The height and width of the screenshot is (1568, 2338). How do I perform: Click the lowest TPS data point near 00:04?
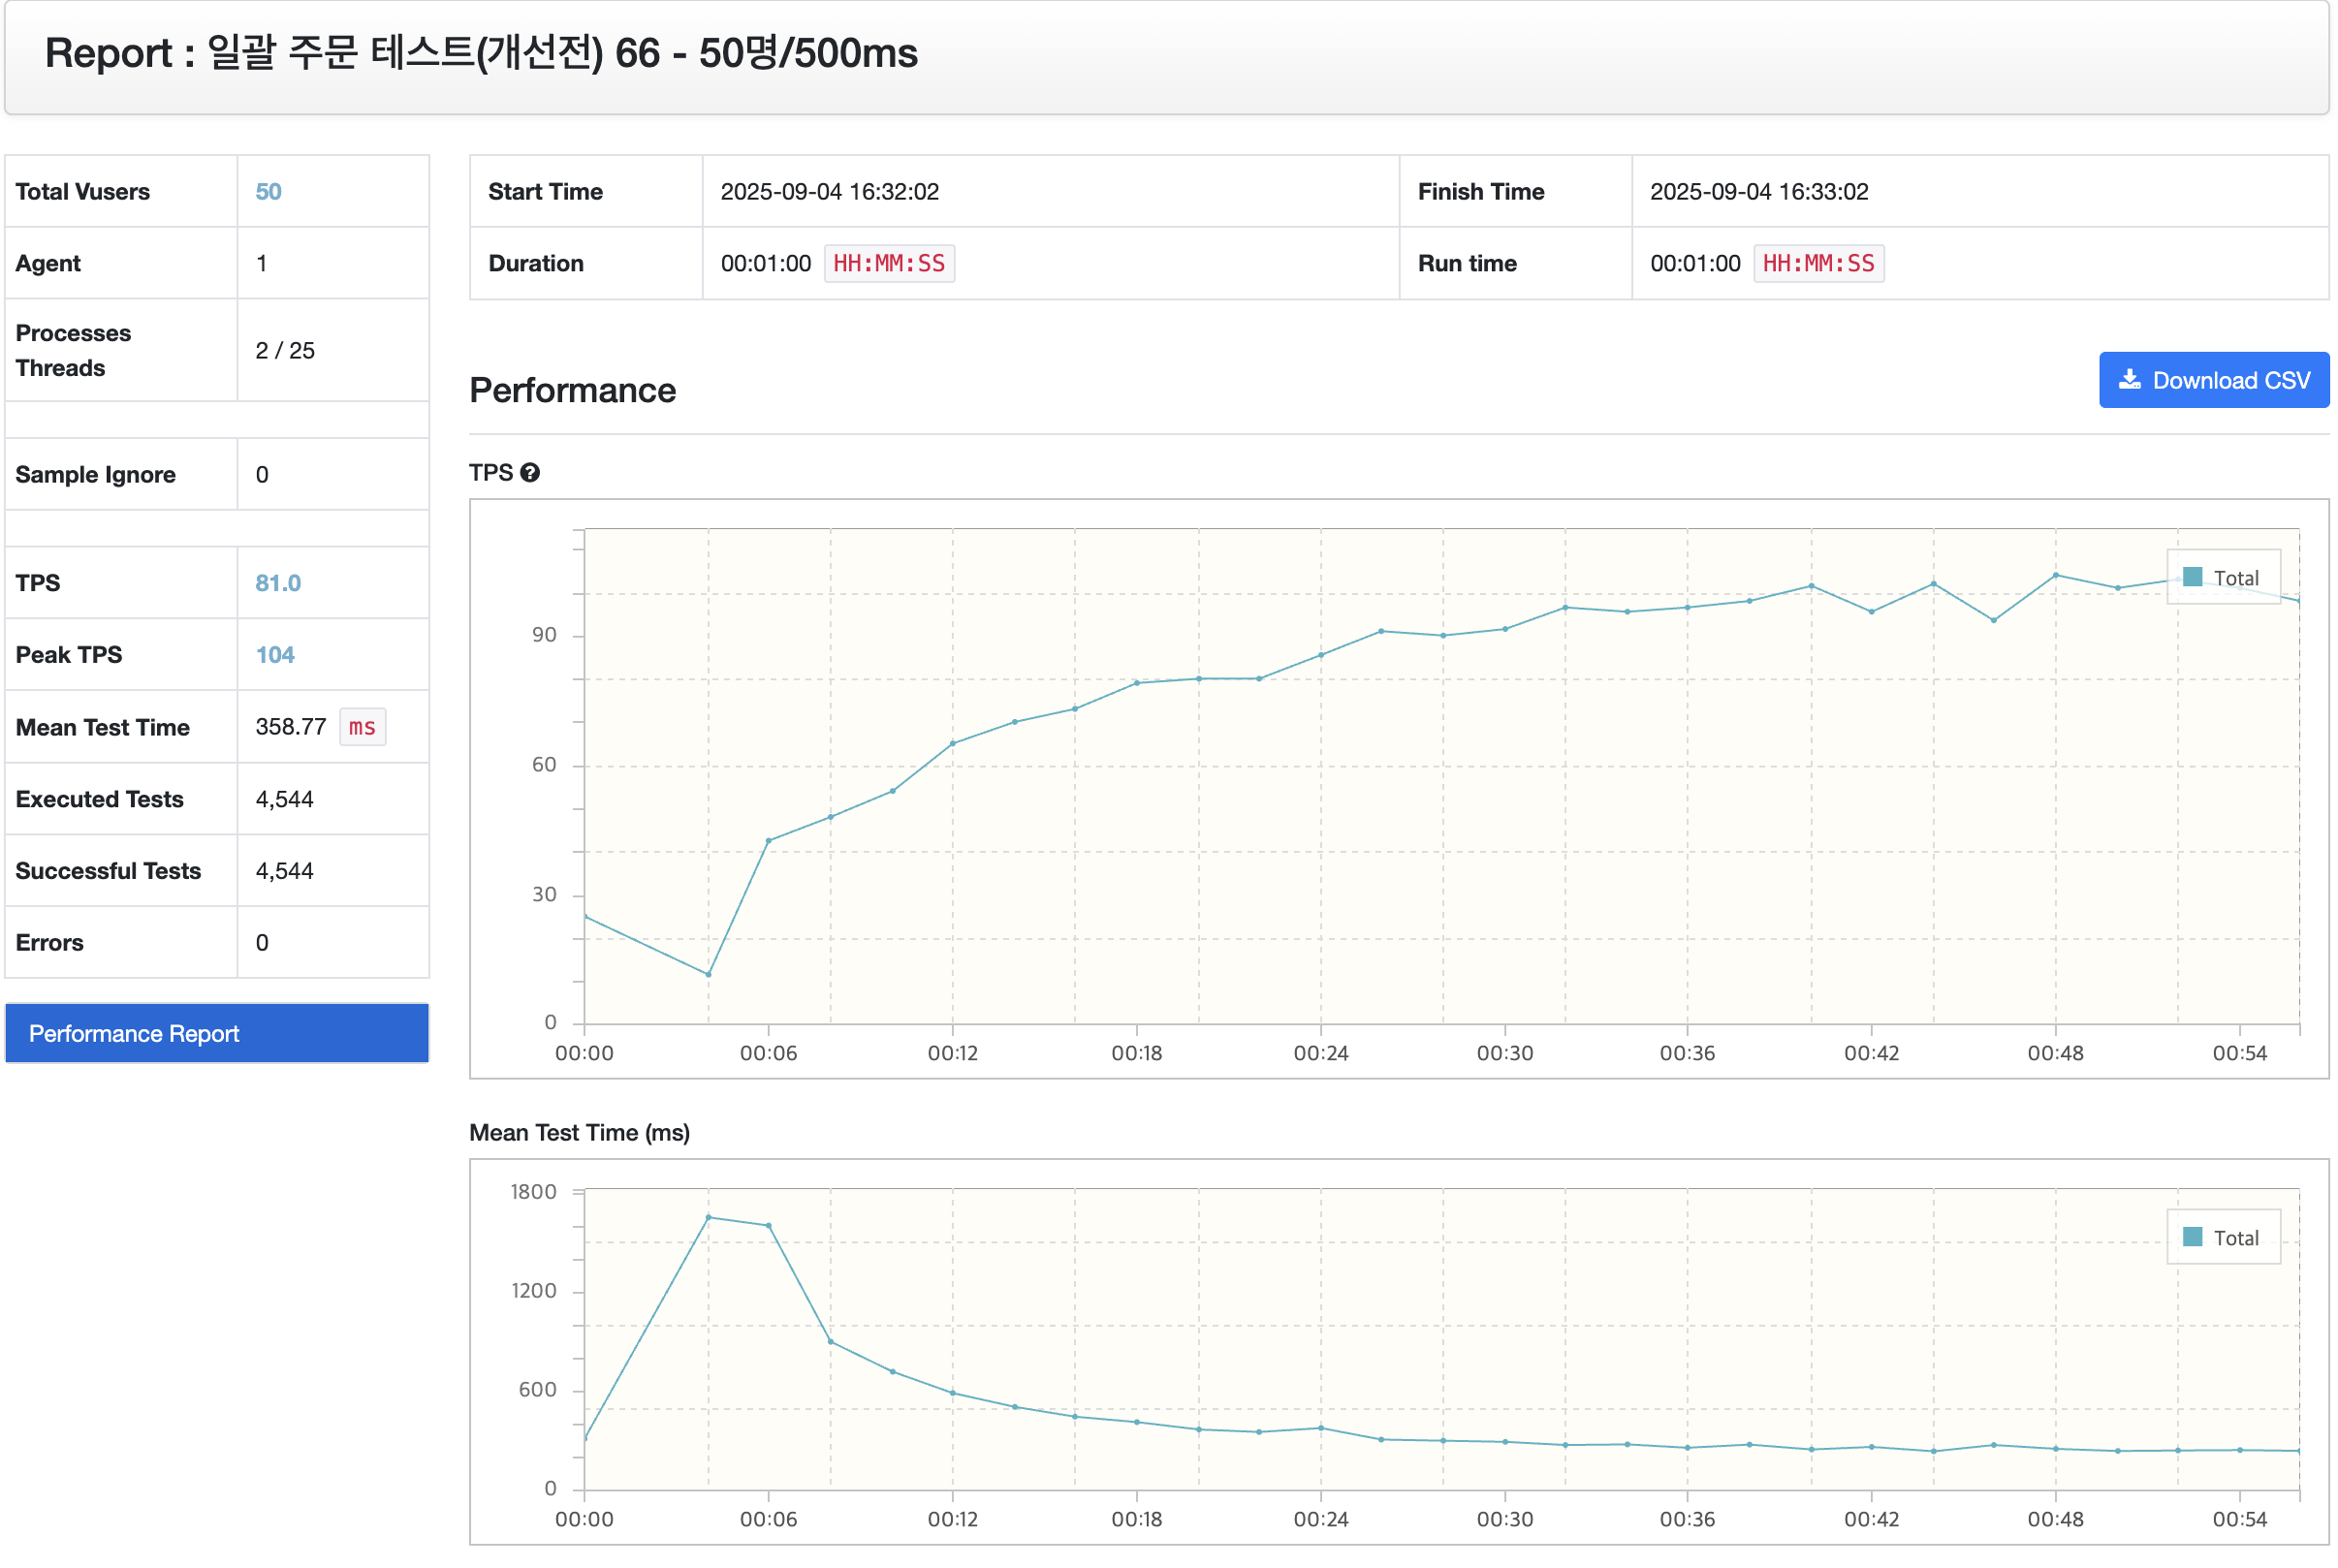coord(708,975)
